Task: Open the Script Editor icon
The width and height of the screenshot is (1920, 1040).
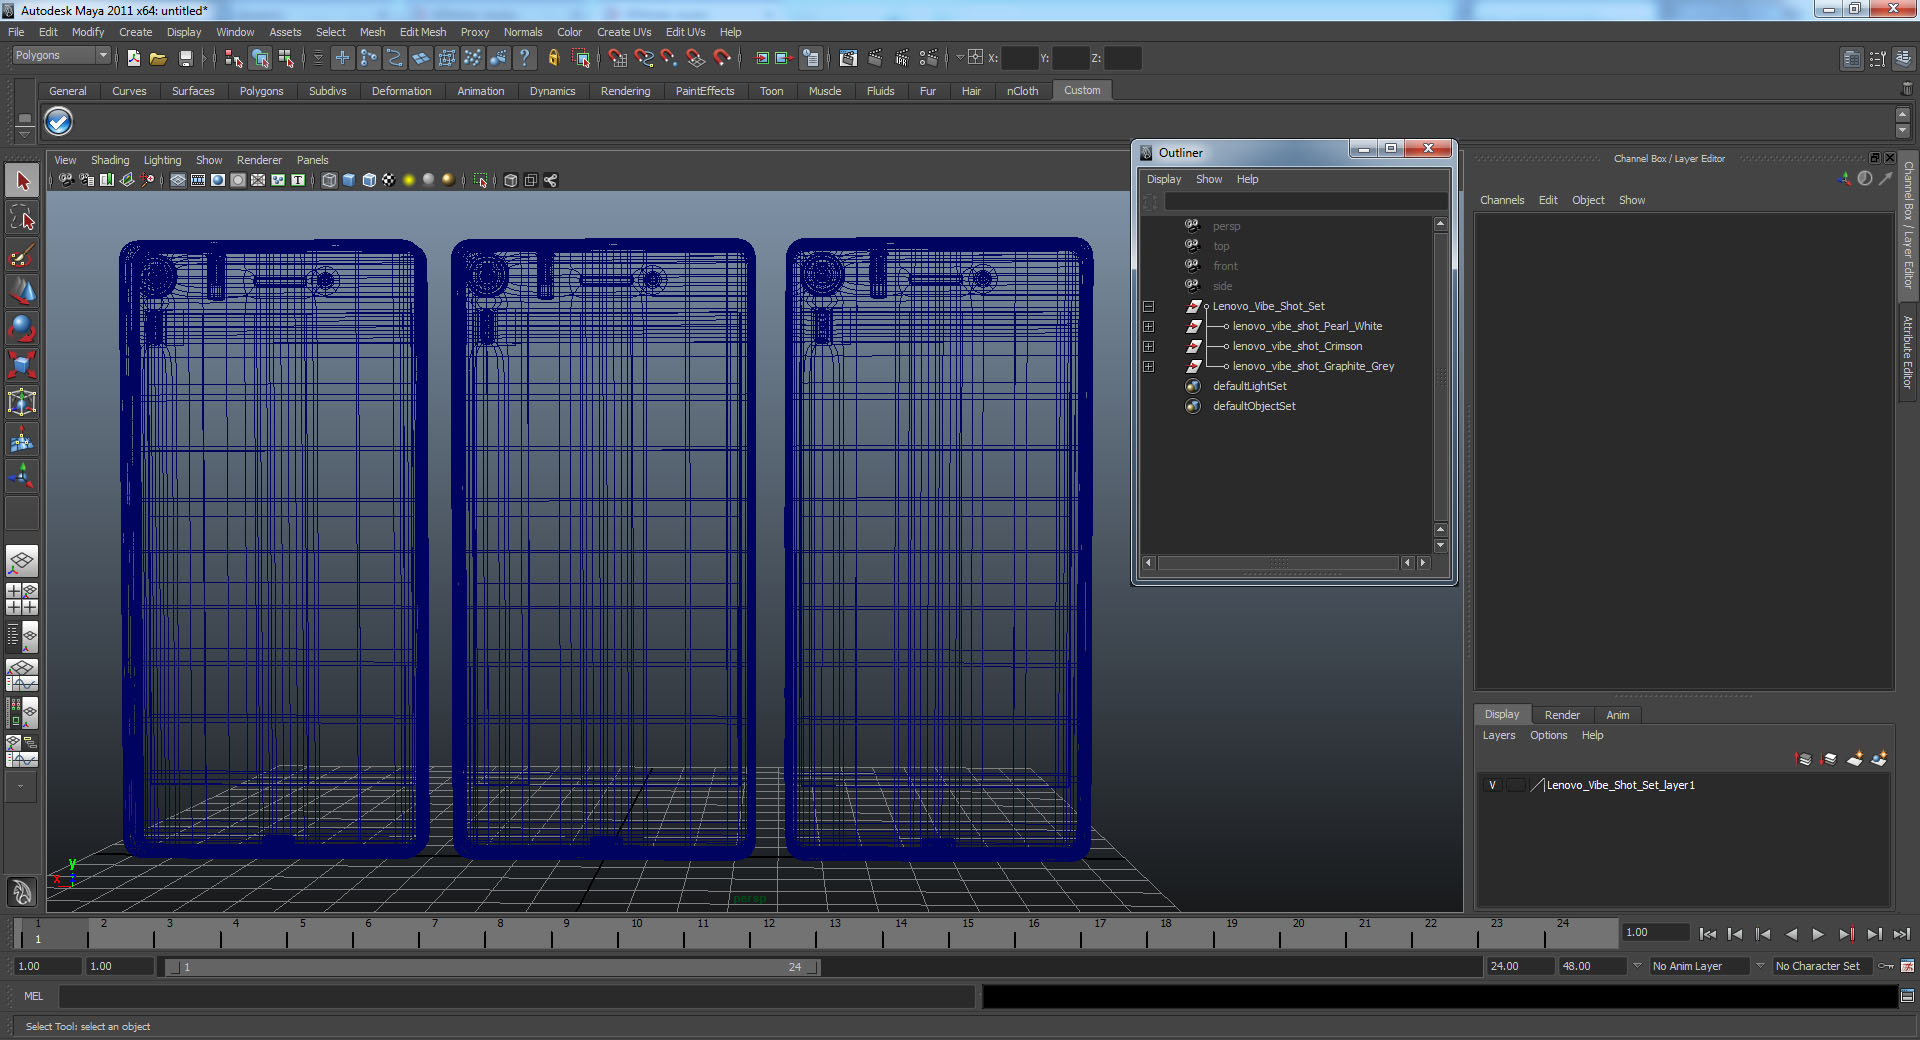Action: coord(1907,996)
